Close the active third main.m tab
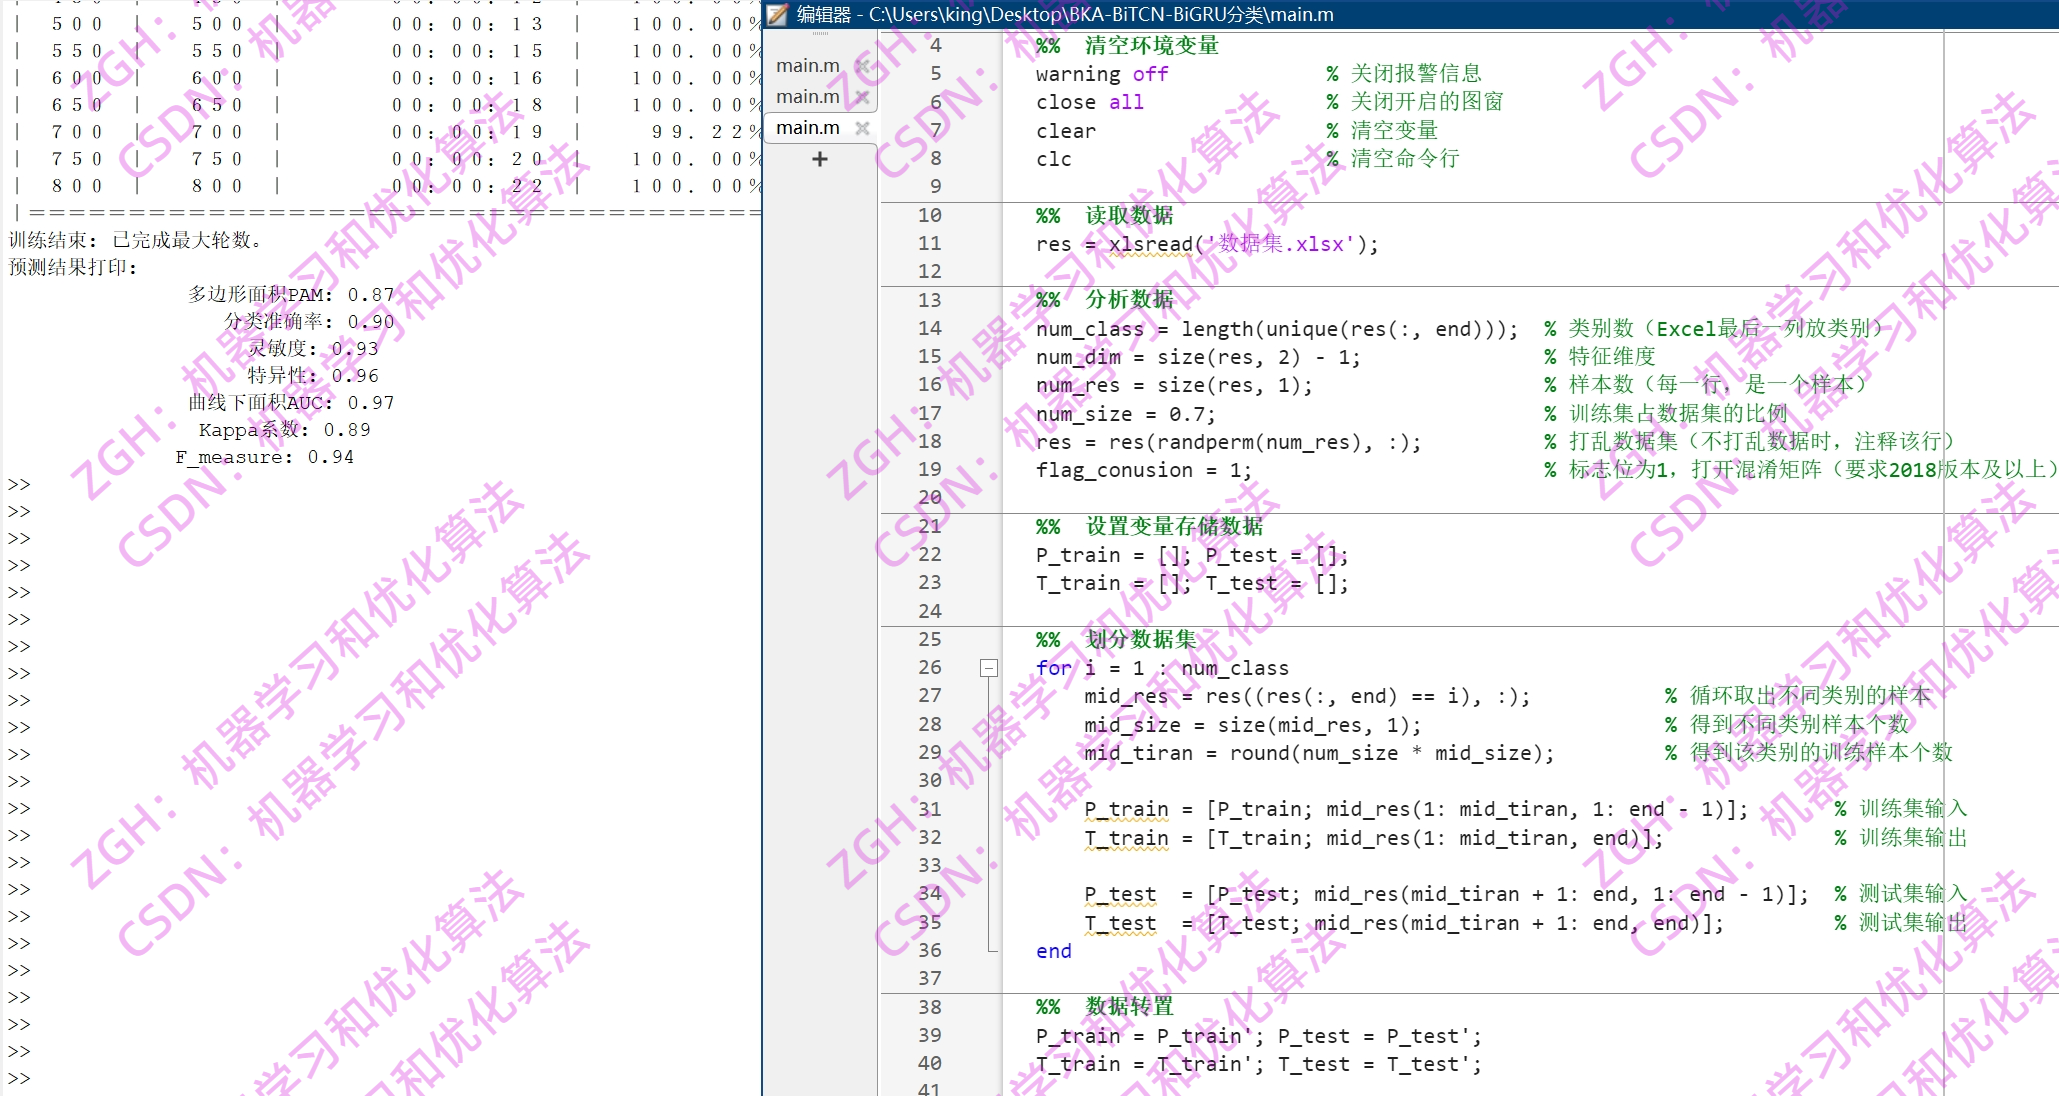 [x=862, y=128]
